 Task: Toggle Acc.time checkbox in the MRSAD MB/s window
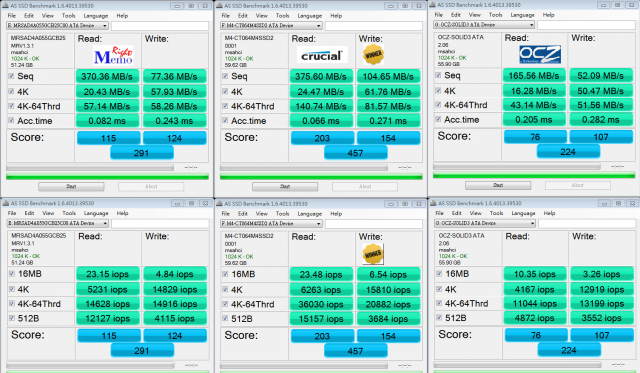tap(11, 120)
